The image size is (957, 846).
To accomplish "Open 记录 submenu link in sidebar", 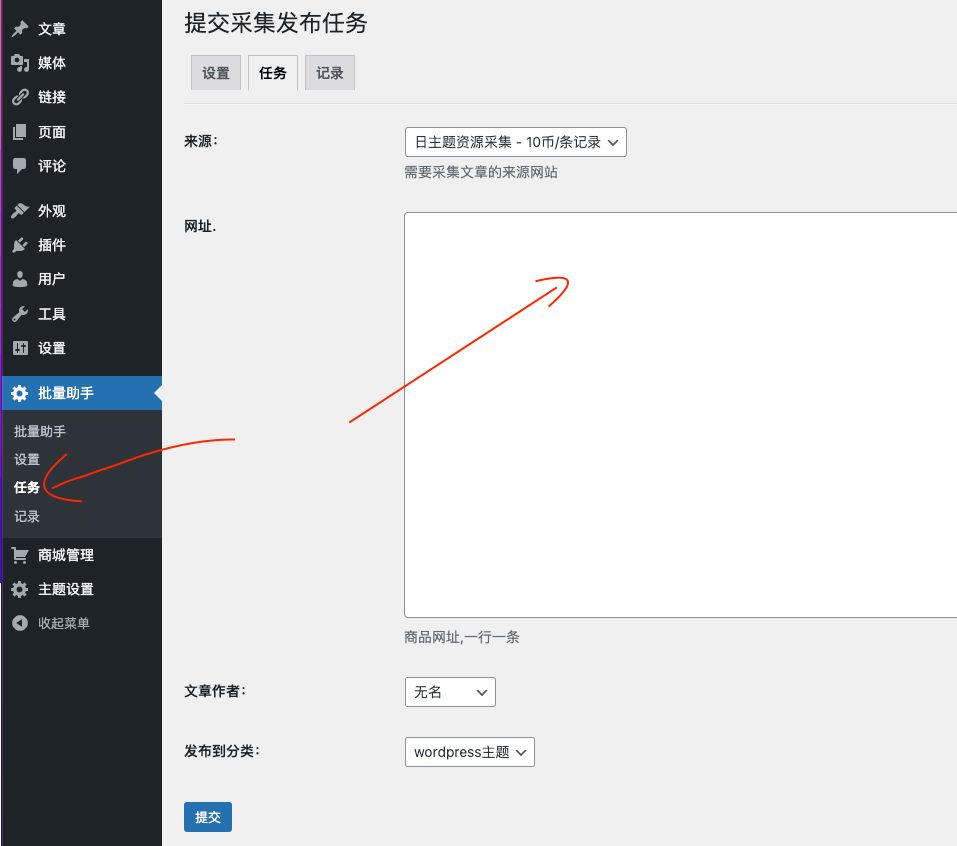I will (27, 516).
